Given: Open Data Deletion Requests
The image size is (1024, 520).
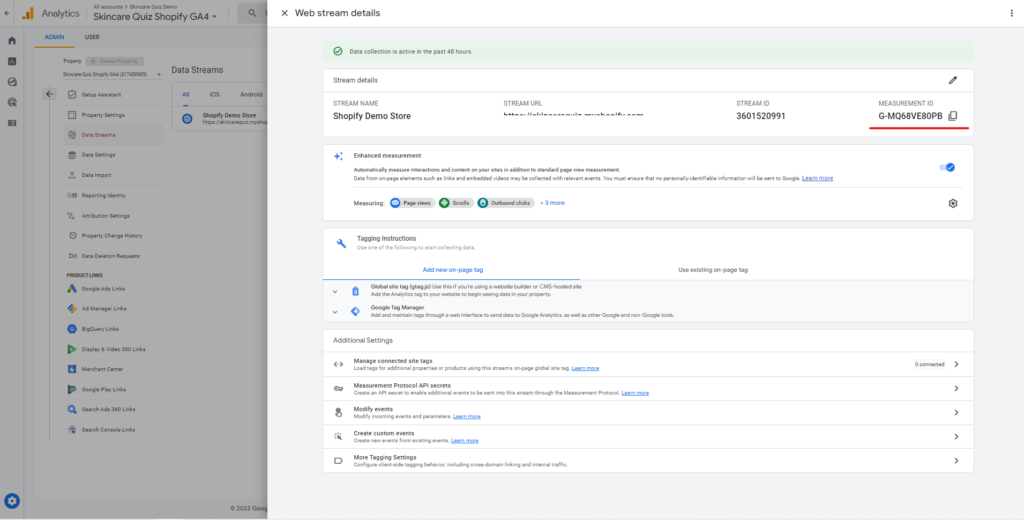Looking at the screenshot, I should click(114, 256).
